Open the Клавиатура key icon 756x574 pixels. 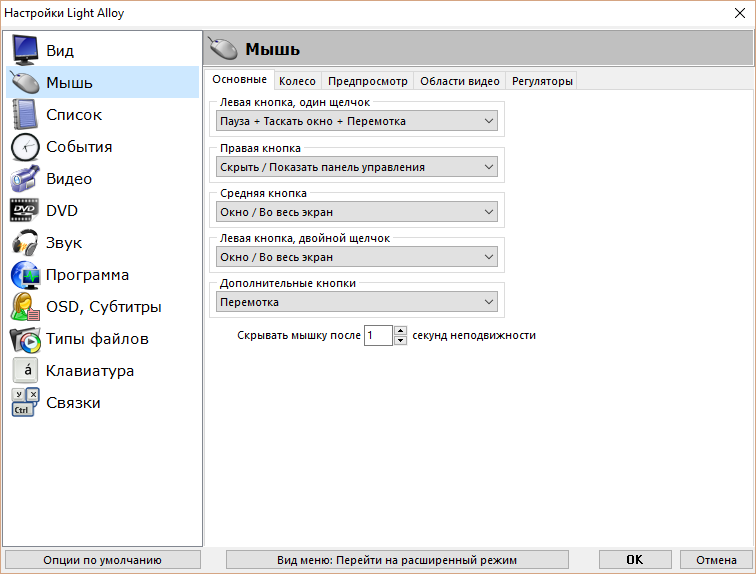(25, 371)
